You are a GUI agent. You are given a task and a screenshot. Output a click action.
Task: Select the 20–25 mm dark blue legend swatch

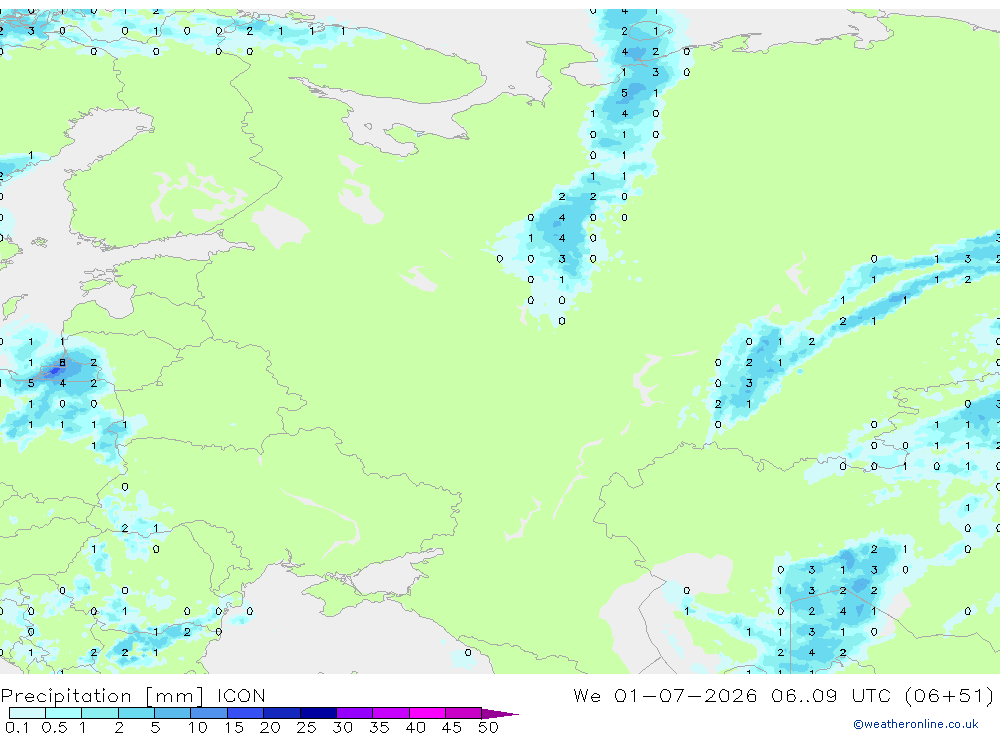(x=282, y=713)
